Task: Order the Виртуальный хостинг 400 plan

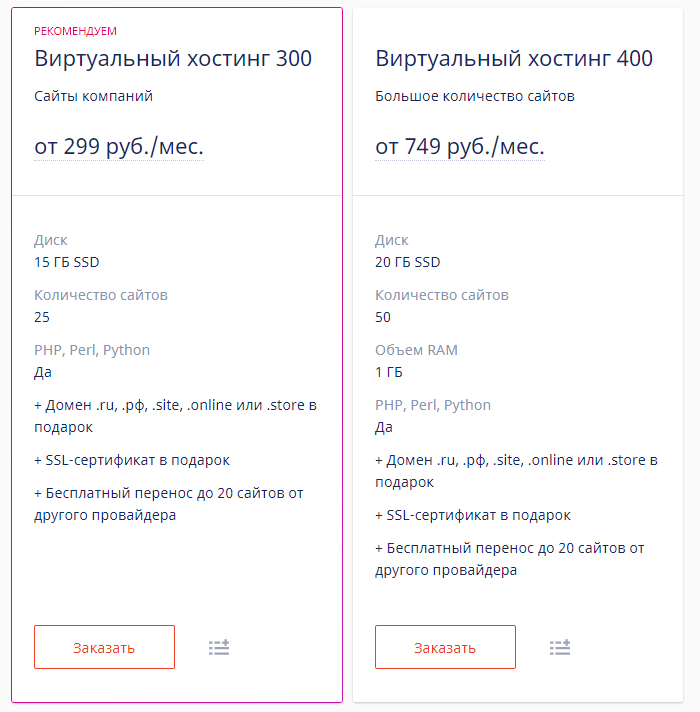Action: click(x=445, y=647)
